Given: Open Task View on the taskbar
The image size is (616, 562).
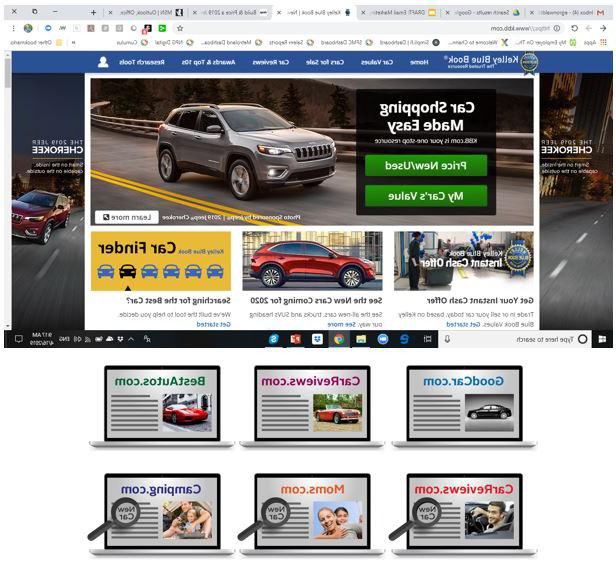Looking at the screenshot, I should tap(427, 339).
